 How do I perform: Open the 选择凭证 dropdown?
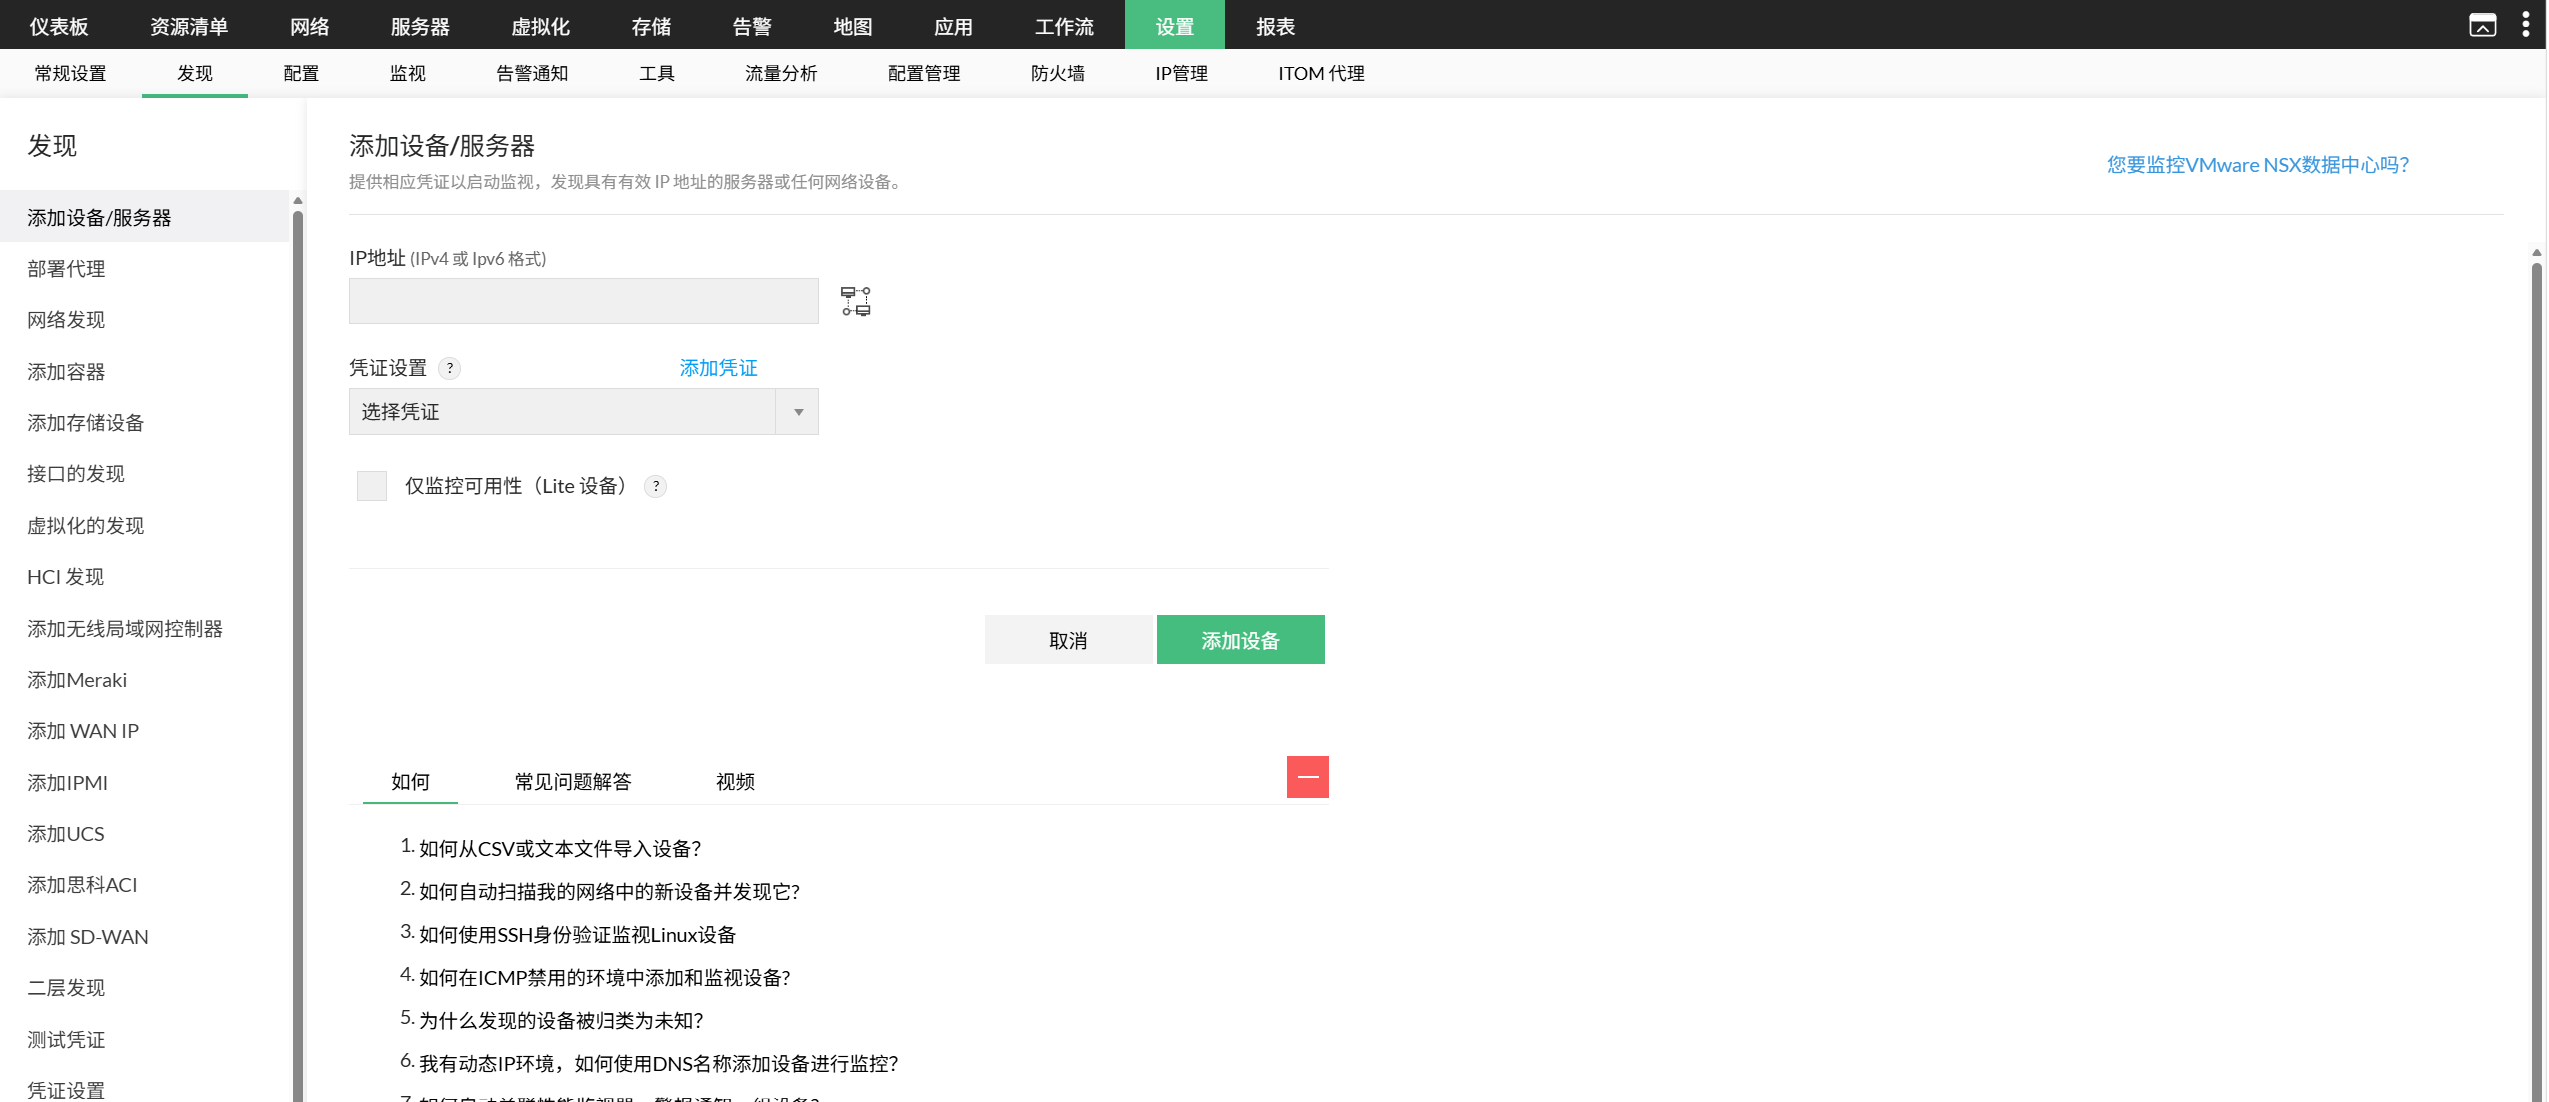click(x=583, y=412)
